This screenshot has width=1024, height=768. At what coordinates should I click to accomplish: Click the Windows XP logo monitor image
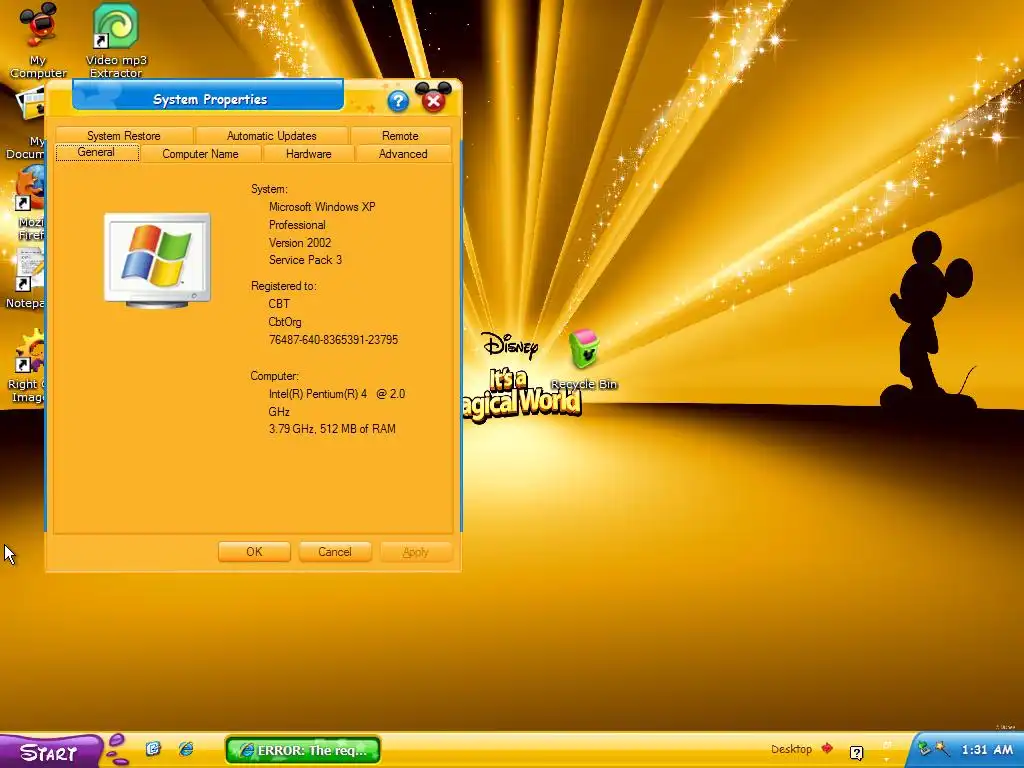[157, 260]
